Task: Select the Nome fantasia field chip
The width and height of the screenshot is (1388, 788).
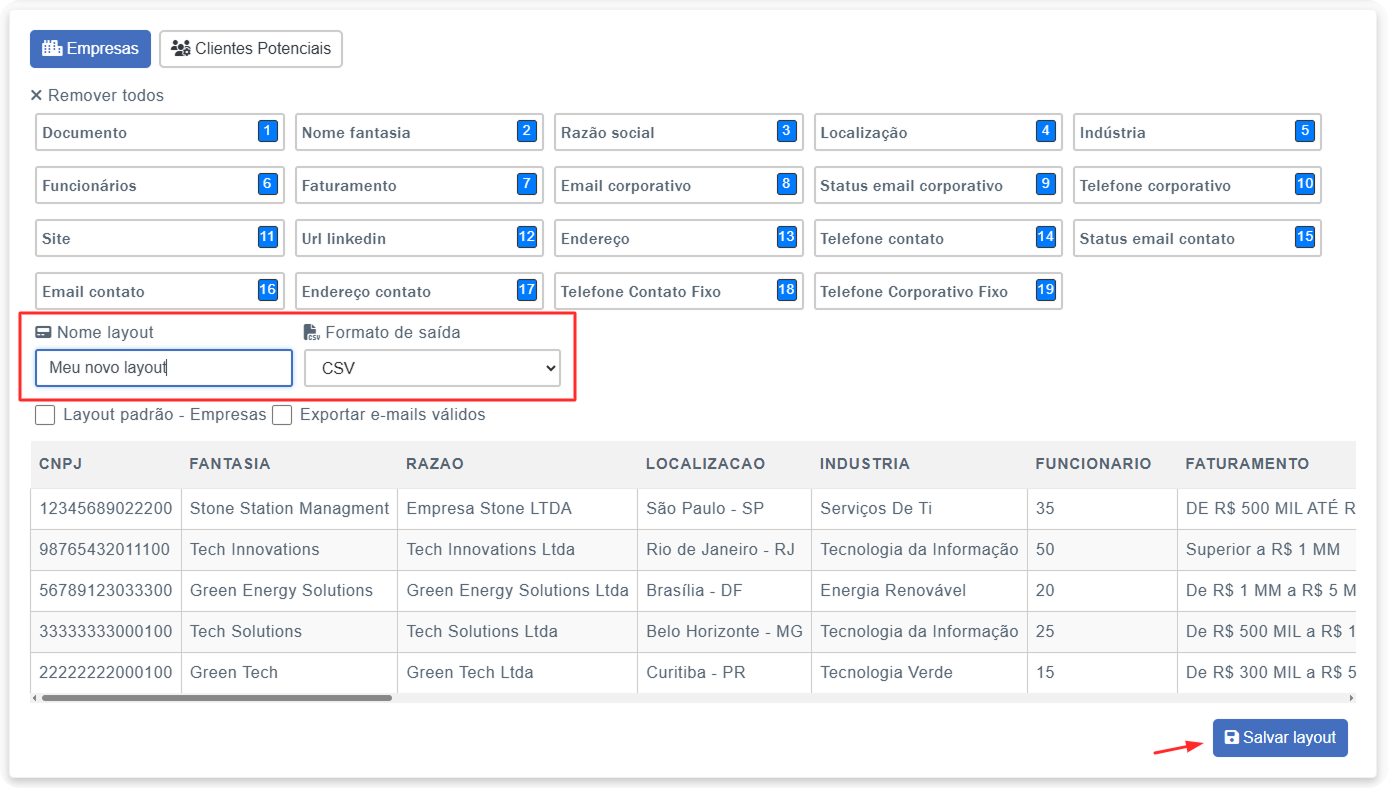Action: point(419,132)
